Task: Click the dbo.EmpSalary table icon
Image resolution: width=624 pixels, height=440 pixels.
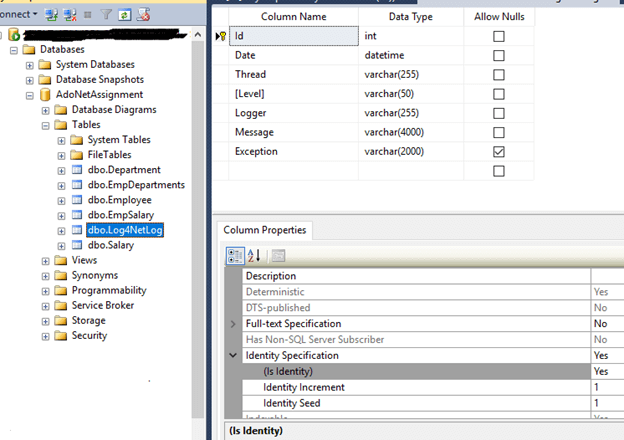Action: [x=77, y=215]
